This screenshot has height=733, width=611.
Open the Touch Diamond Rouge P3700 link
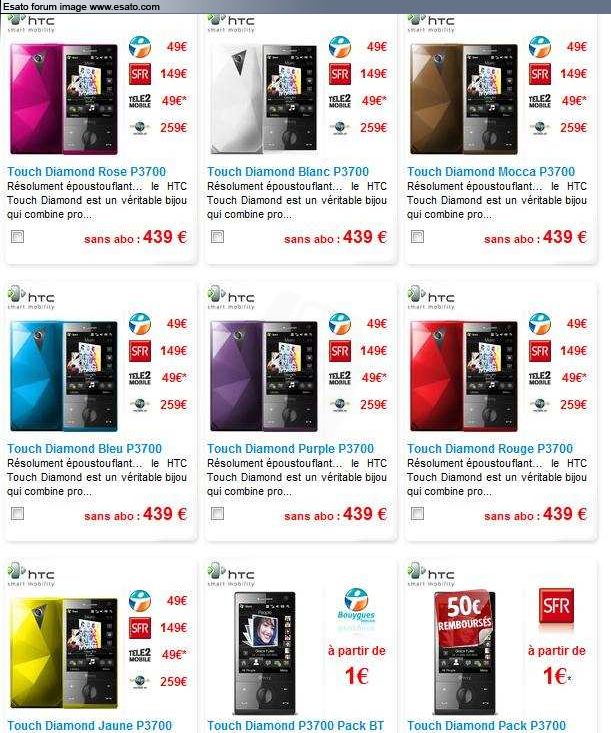(490, 449)
